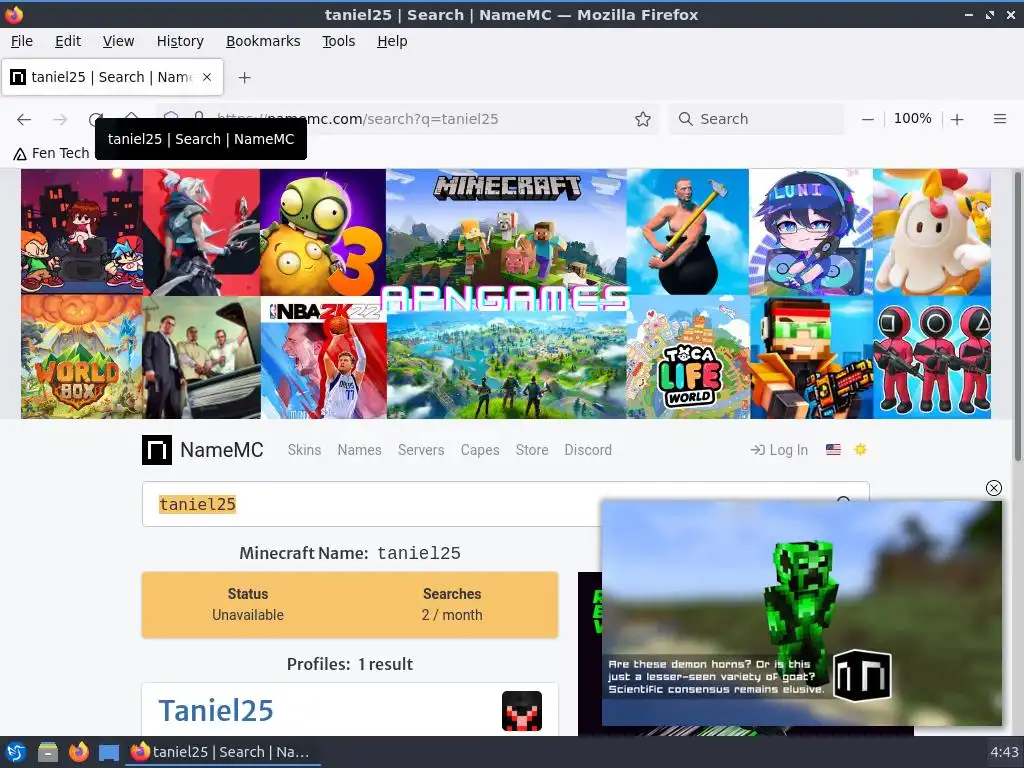Click the "2 / month" searches value

point(452,615)
